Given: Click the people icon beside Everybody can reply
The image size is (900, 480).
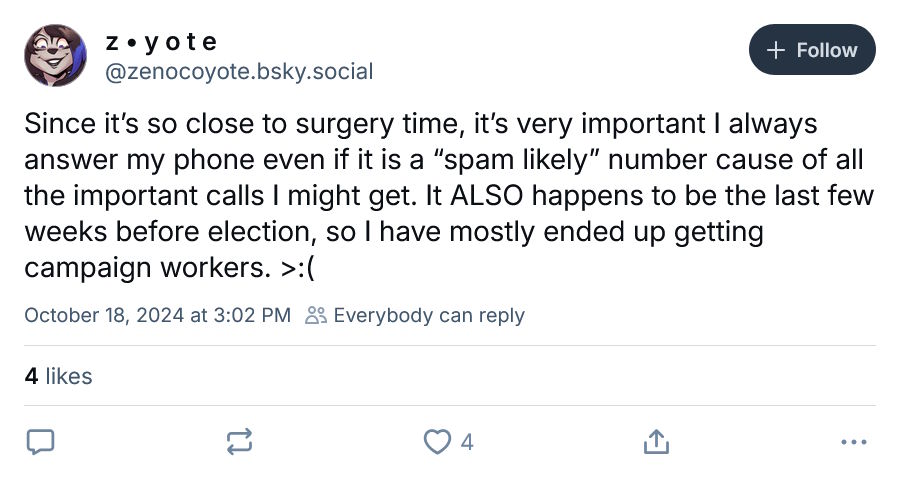Looking at the screenshot, I should point(316,315).
